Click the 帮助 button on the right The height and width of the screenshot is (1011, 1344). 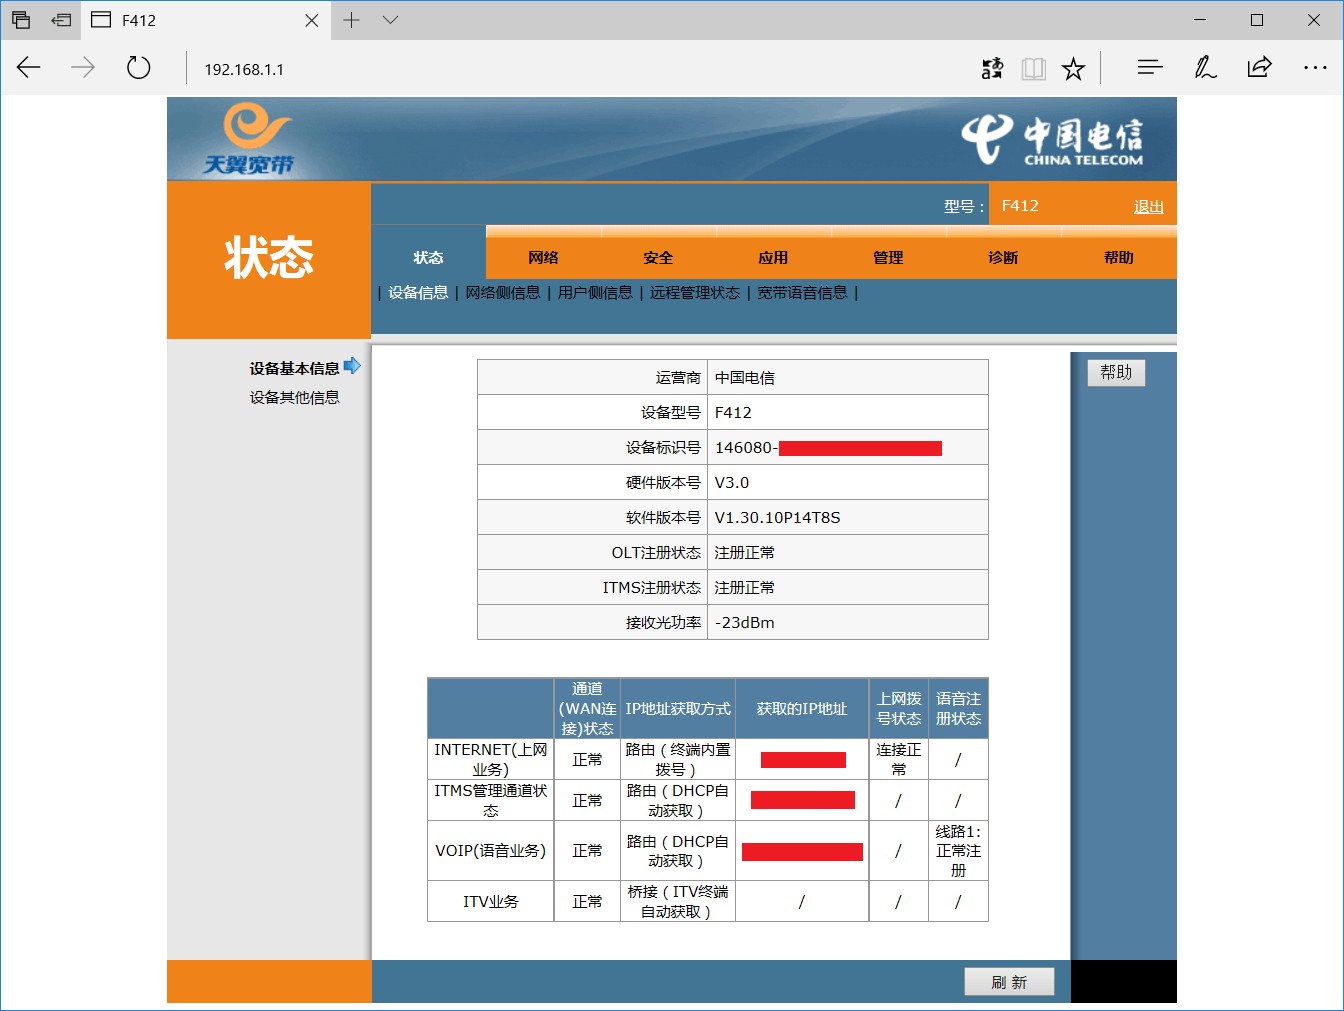pyautogui.click(x=1116, y=372)
